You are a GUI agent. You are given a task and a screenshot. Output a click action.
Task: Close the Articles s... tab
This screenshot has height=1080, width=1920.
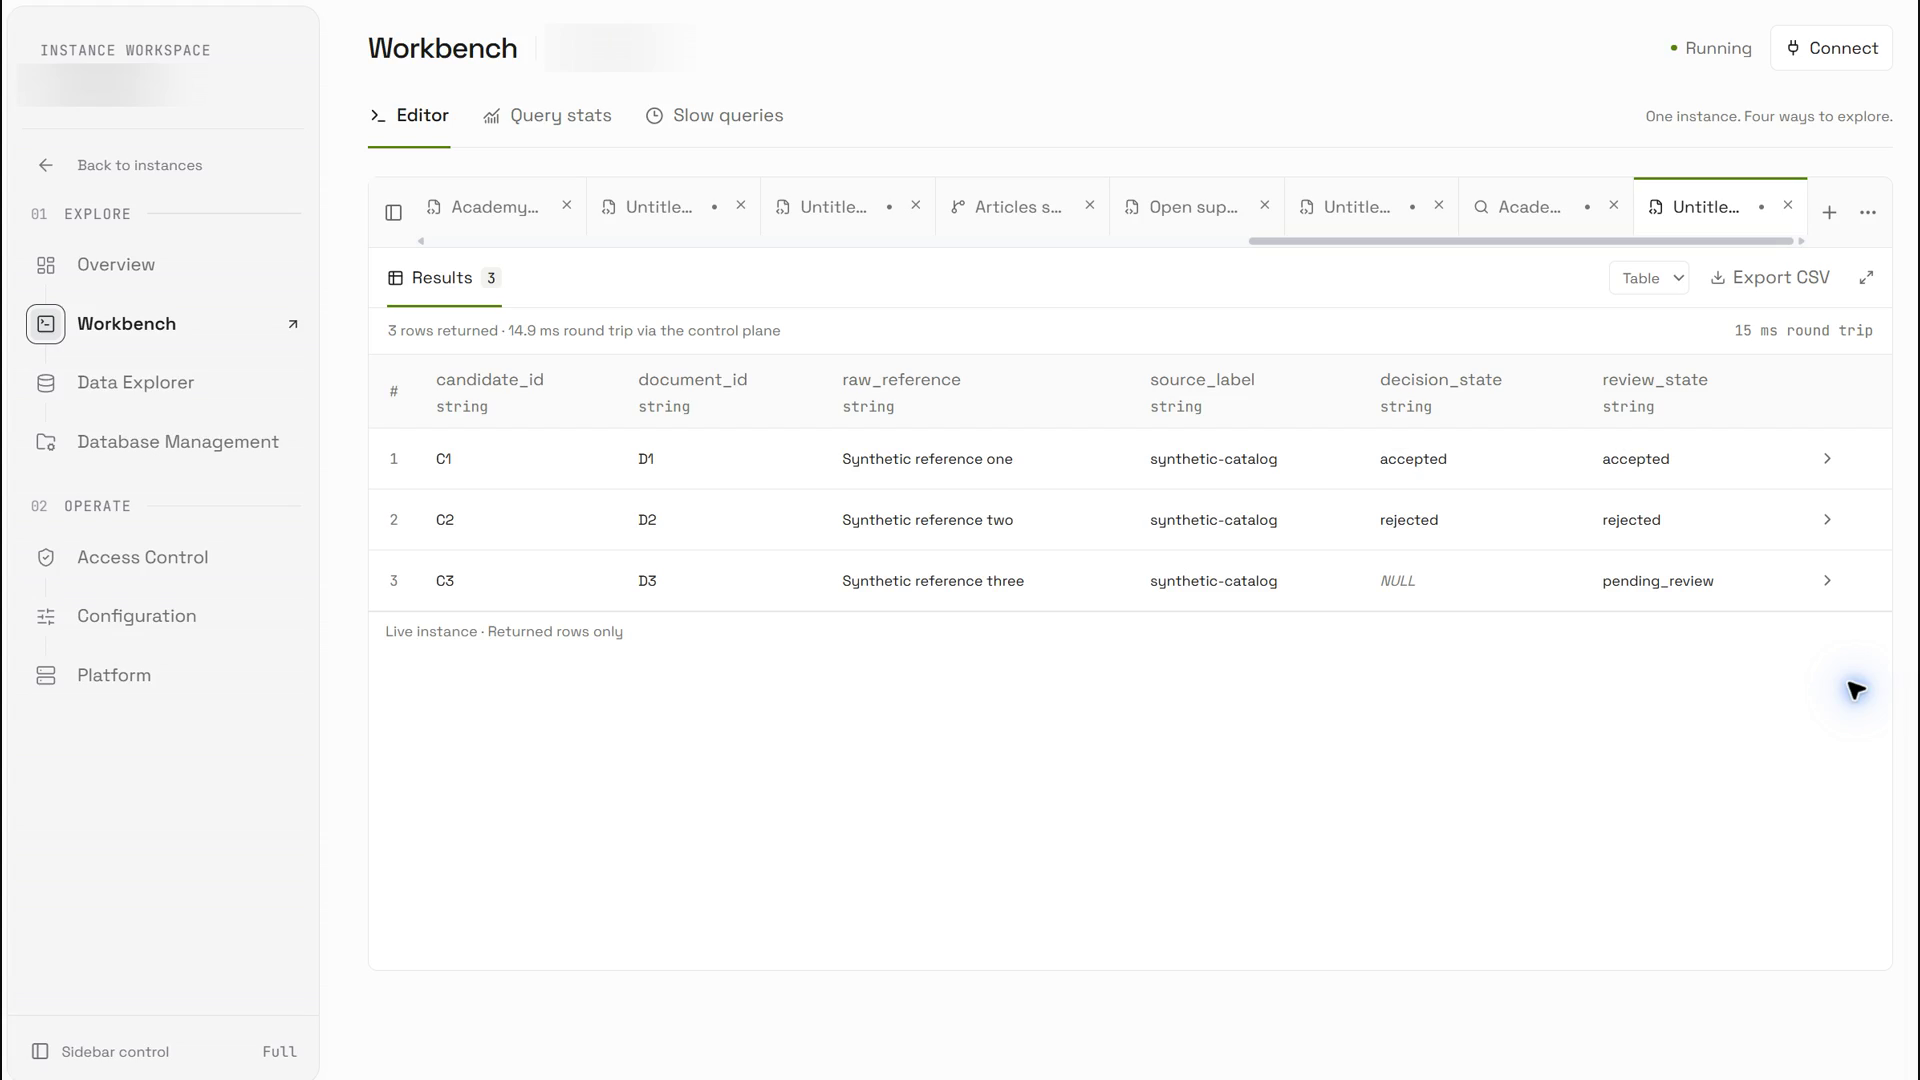(1090, 205)
